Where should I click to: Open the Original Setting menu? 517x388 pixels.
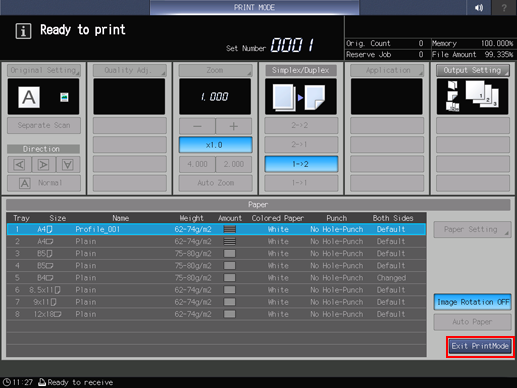[x=43, y=70]
